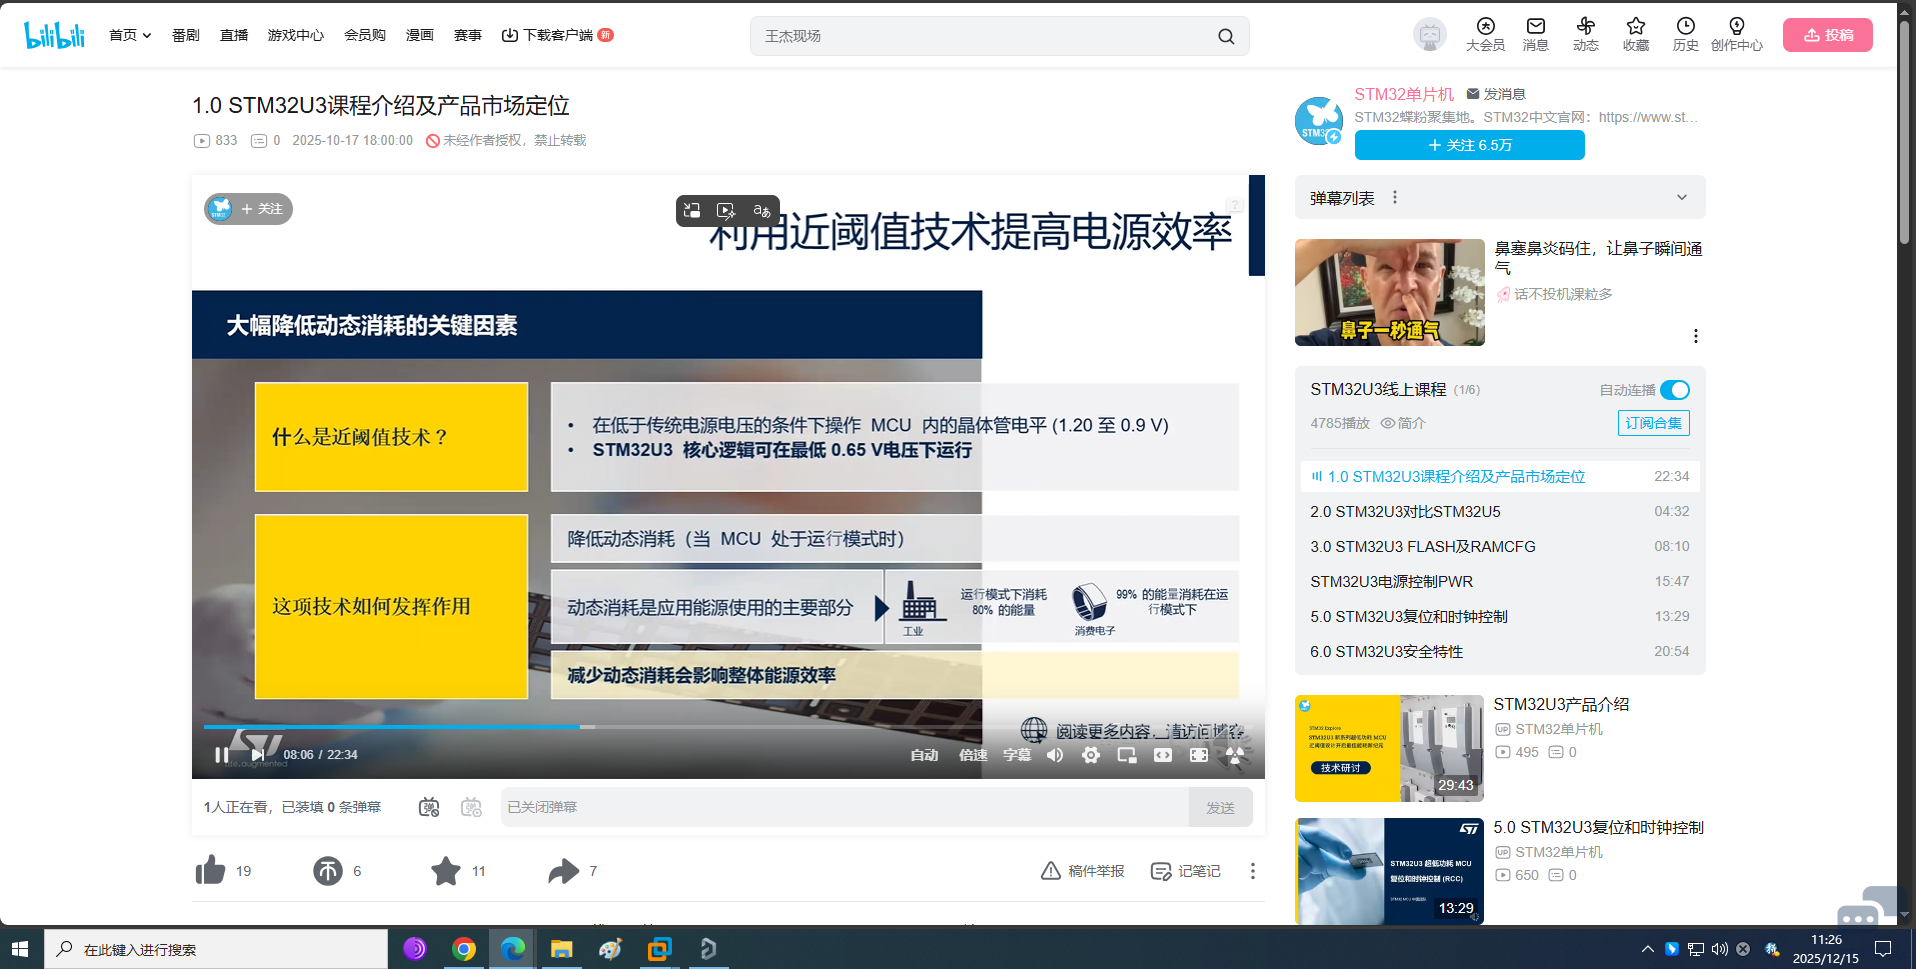Open the 历史 history icon
The image size is (1916, 969).
[1685, 34]
